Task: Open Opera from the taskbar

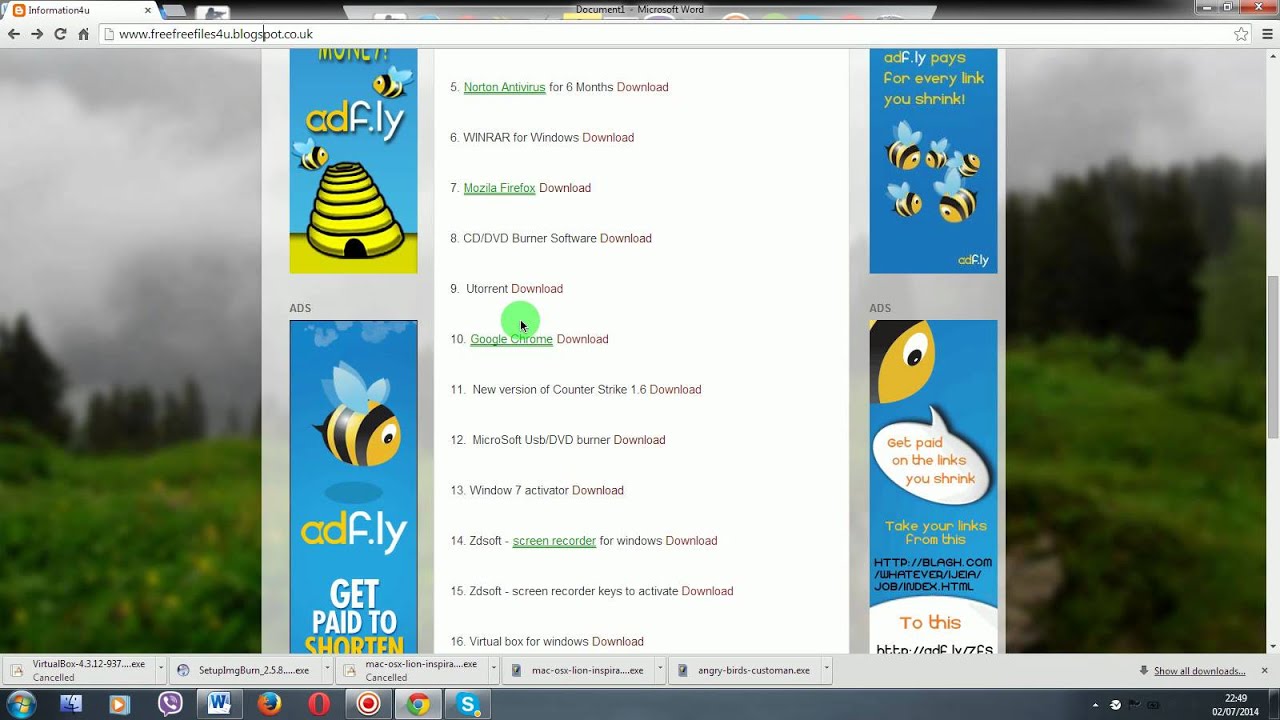Action: pos(319,704)
